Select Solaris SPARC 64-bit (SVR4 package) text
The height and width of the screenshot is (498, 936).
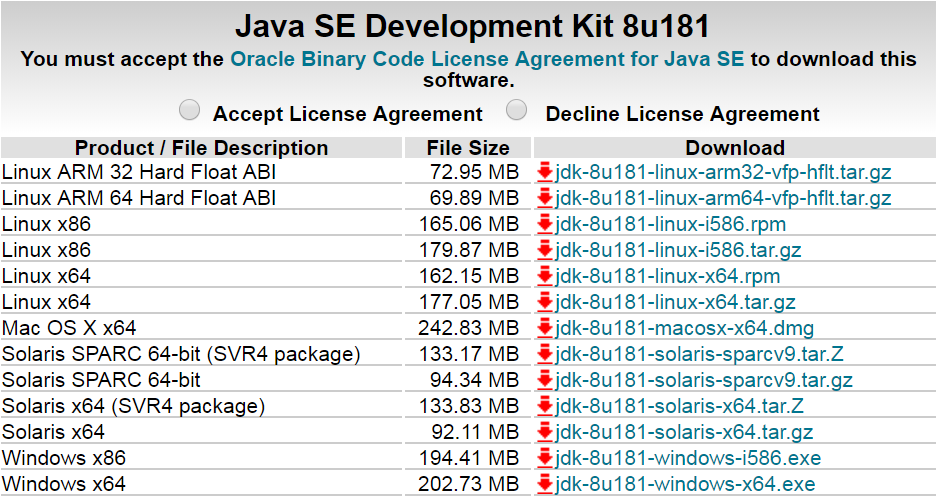pyautogui.click(x=181, y=354)
